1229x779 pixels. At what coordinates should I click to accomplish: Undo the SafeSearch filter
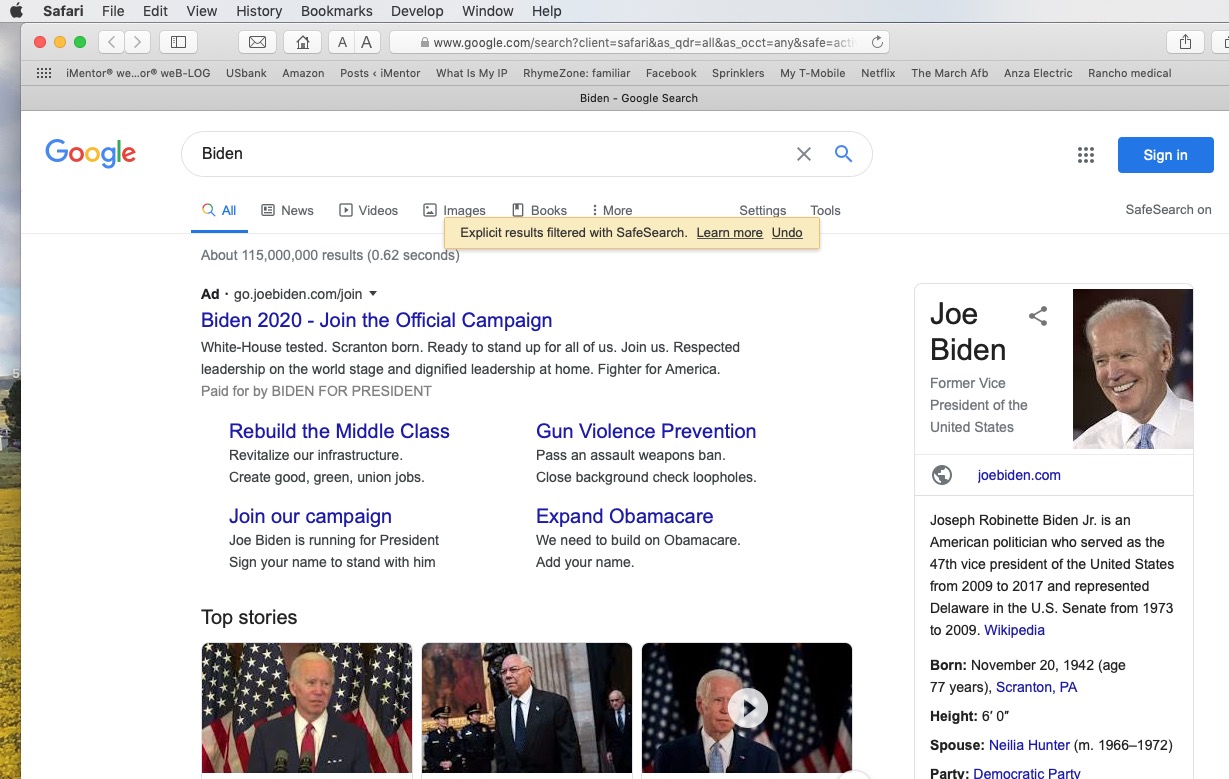[787, 232]
